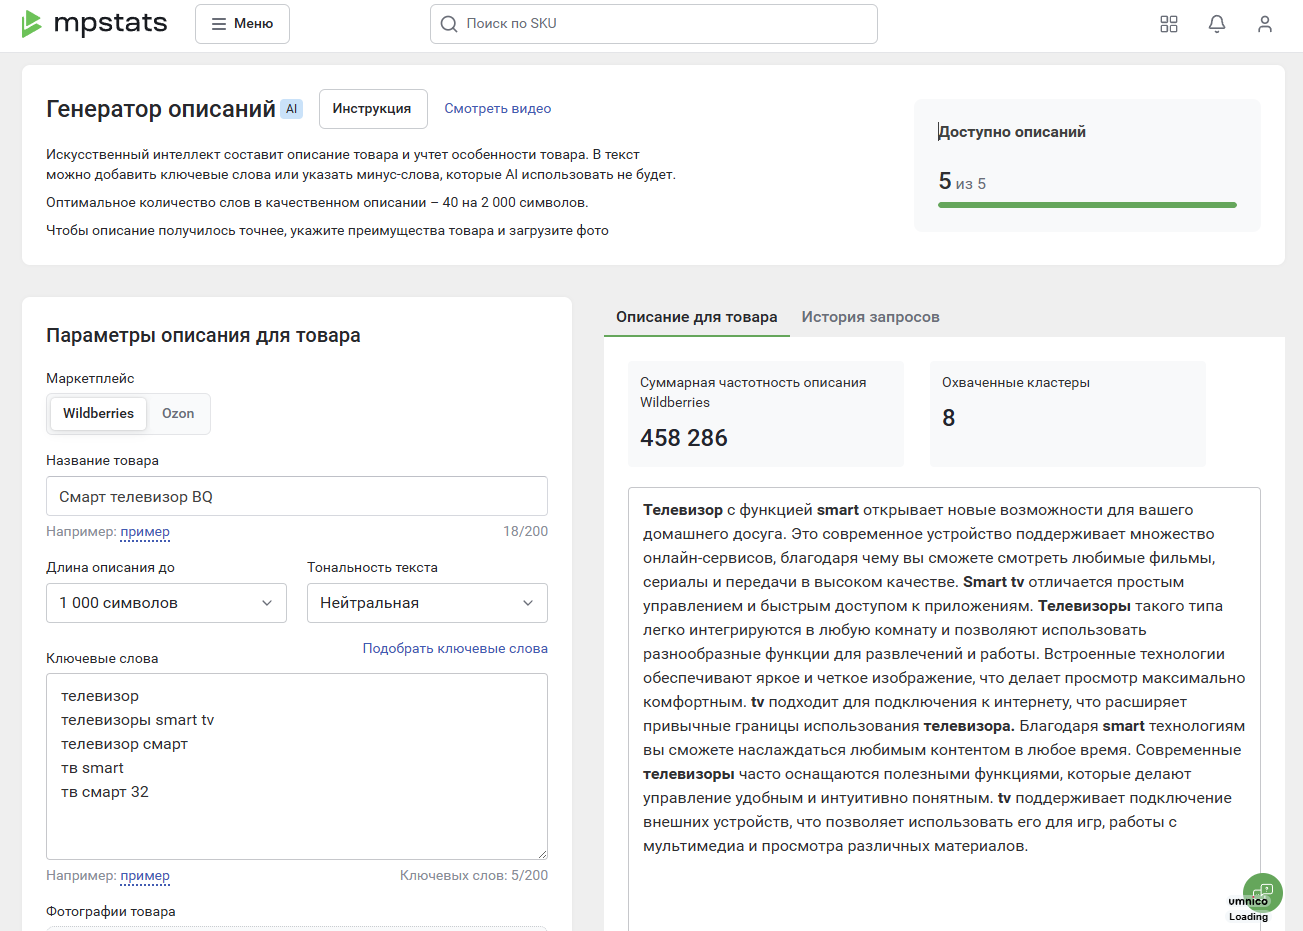Viewport: 1303px width, 931px height.
Task: Open Длина описания до dropdown
Action: 166,603
